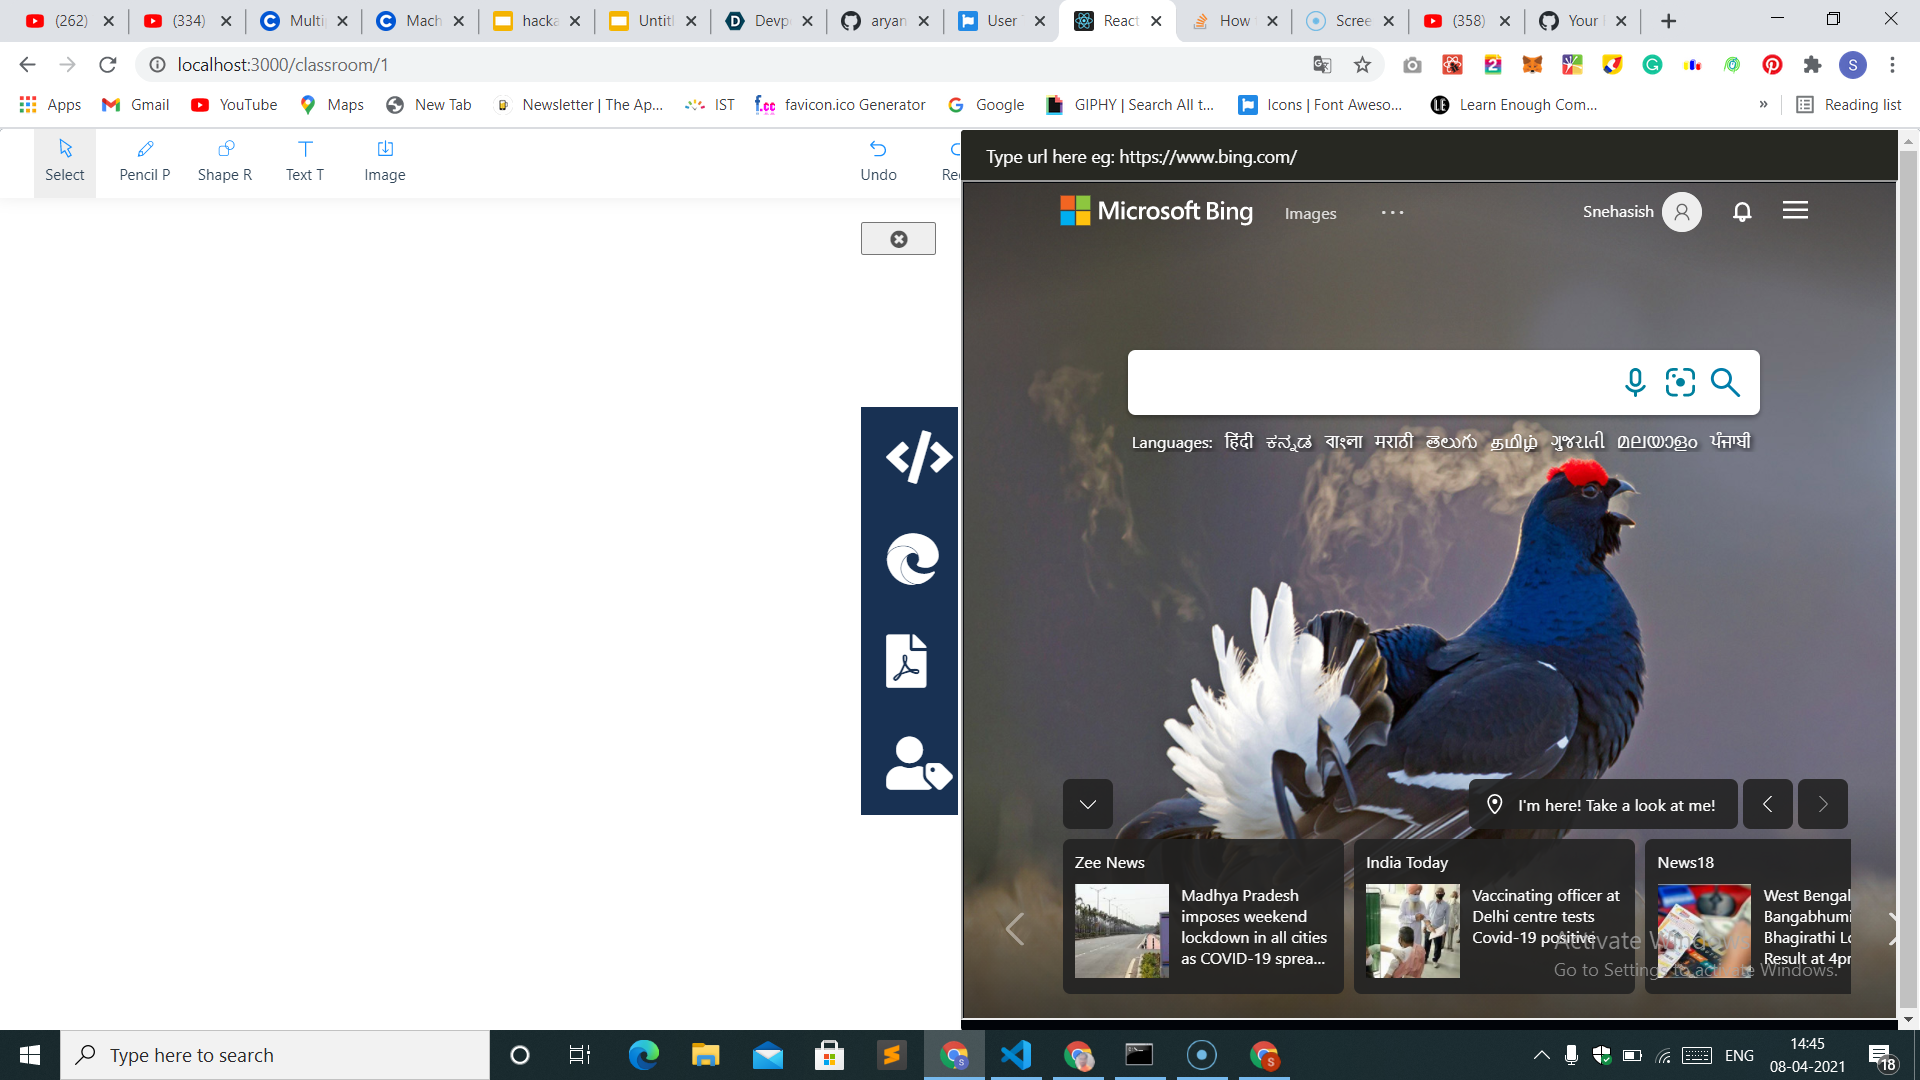The image size is (1920, 1080).
Task: Click Bing microphone voice search icon
Action: click(x=1635, y=382)
